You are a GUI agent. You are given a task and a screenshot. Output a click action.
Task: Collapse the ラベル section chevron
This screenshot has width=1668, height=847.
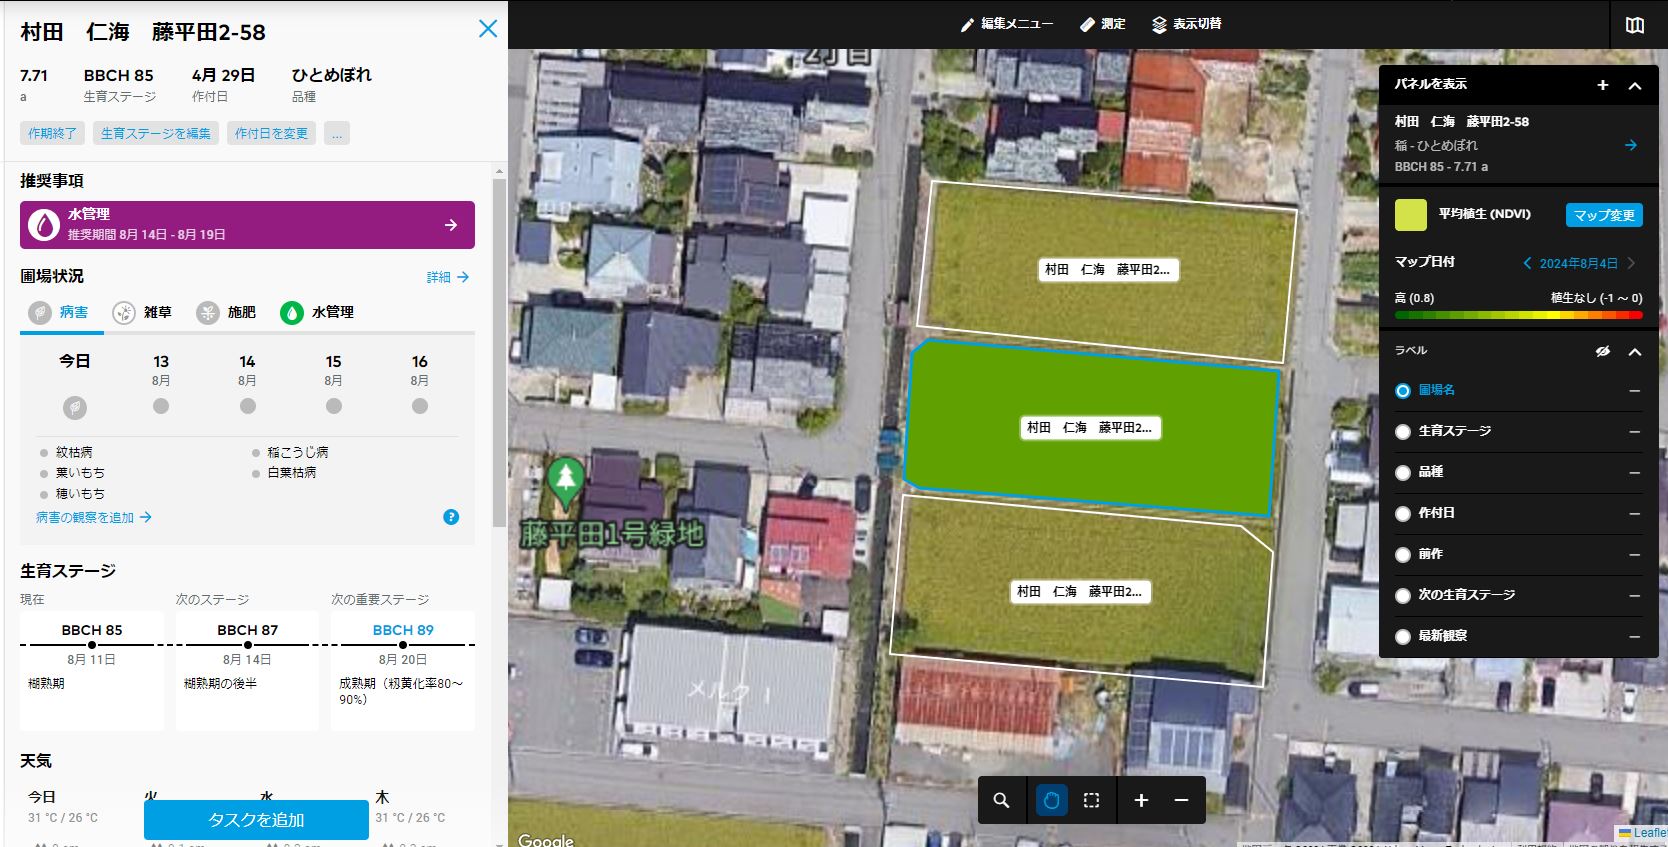1635,351
